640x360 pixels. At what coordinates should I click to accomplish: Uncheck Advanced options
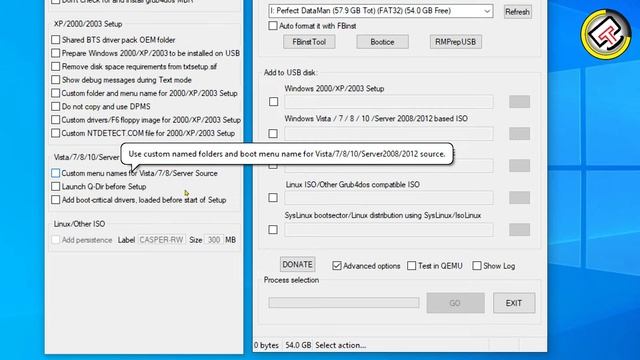[x=337, y=266]
